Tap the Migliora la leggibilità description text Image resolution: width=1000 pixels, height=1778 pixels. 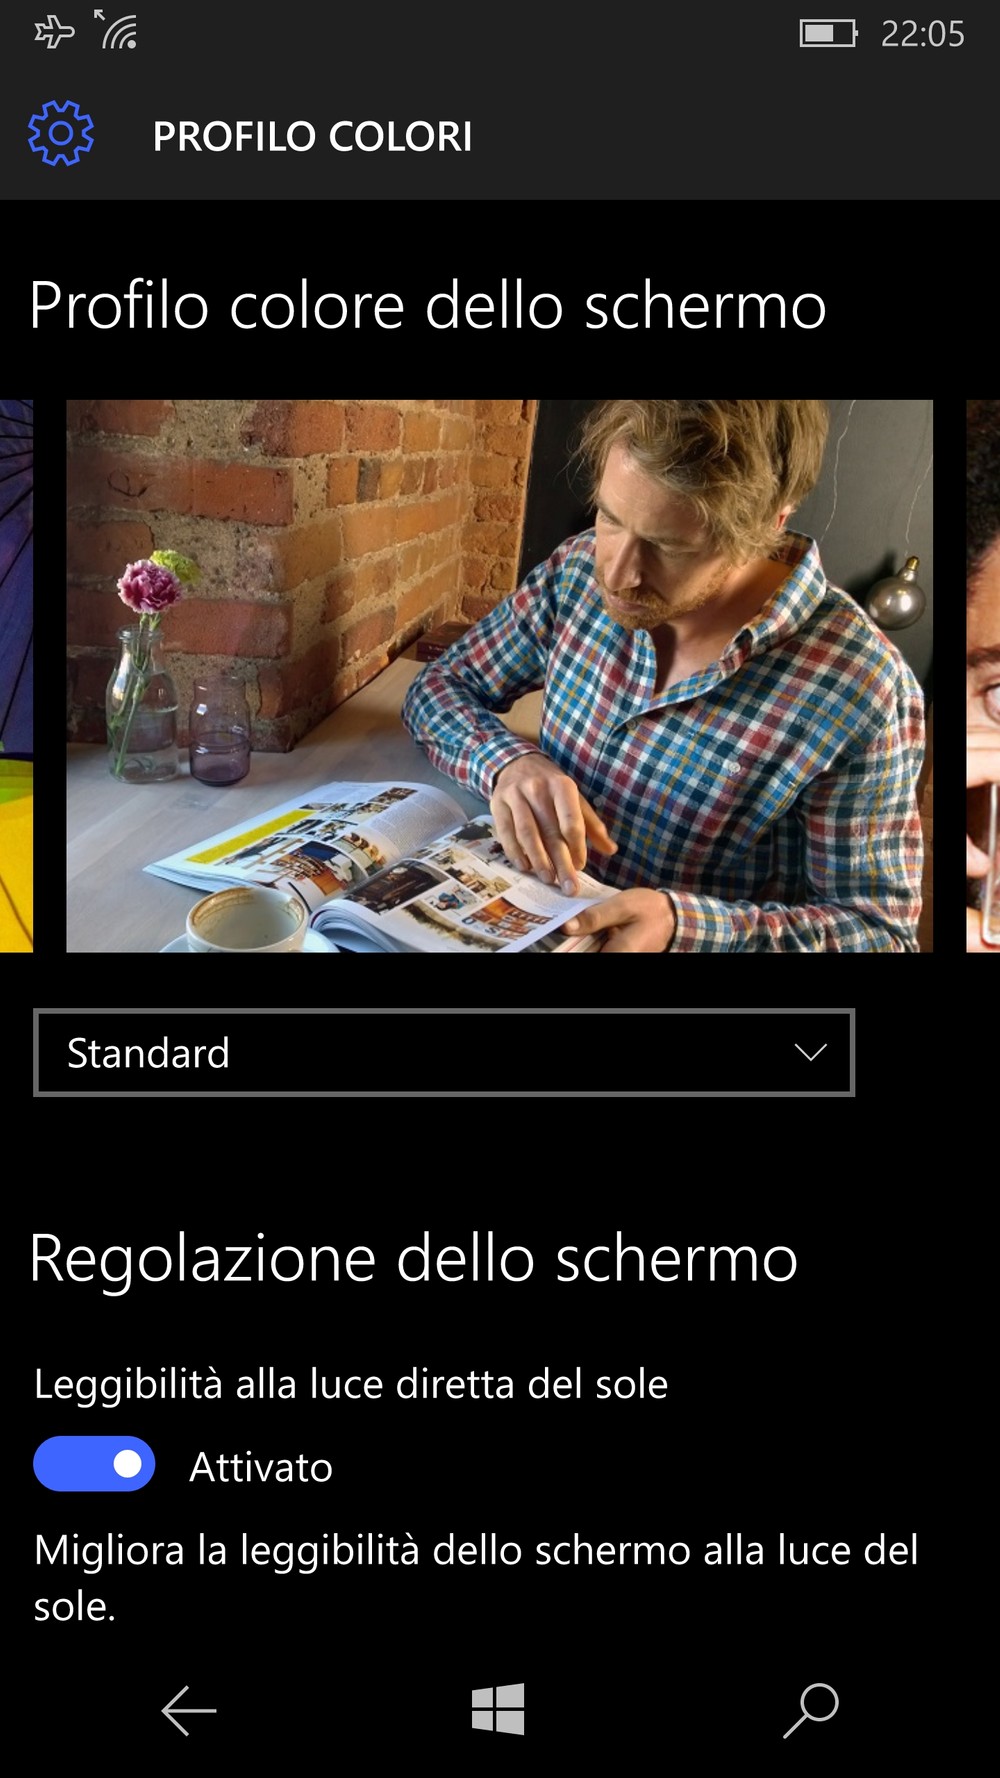click(x=476, y=1578)
